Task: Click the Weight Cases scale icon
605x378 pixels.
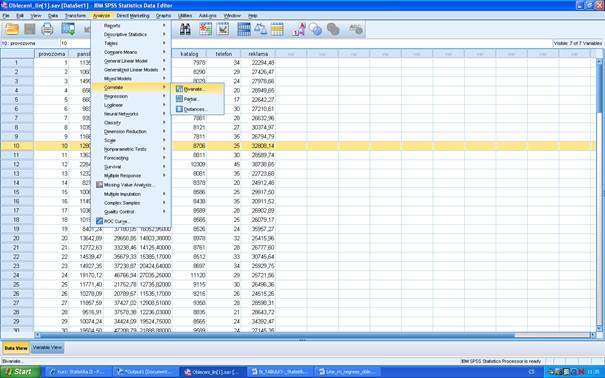Action: coord(260,29)
